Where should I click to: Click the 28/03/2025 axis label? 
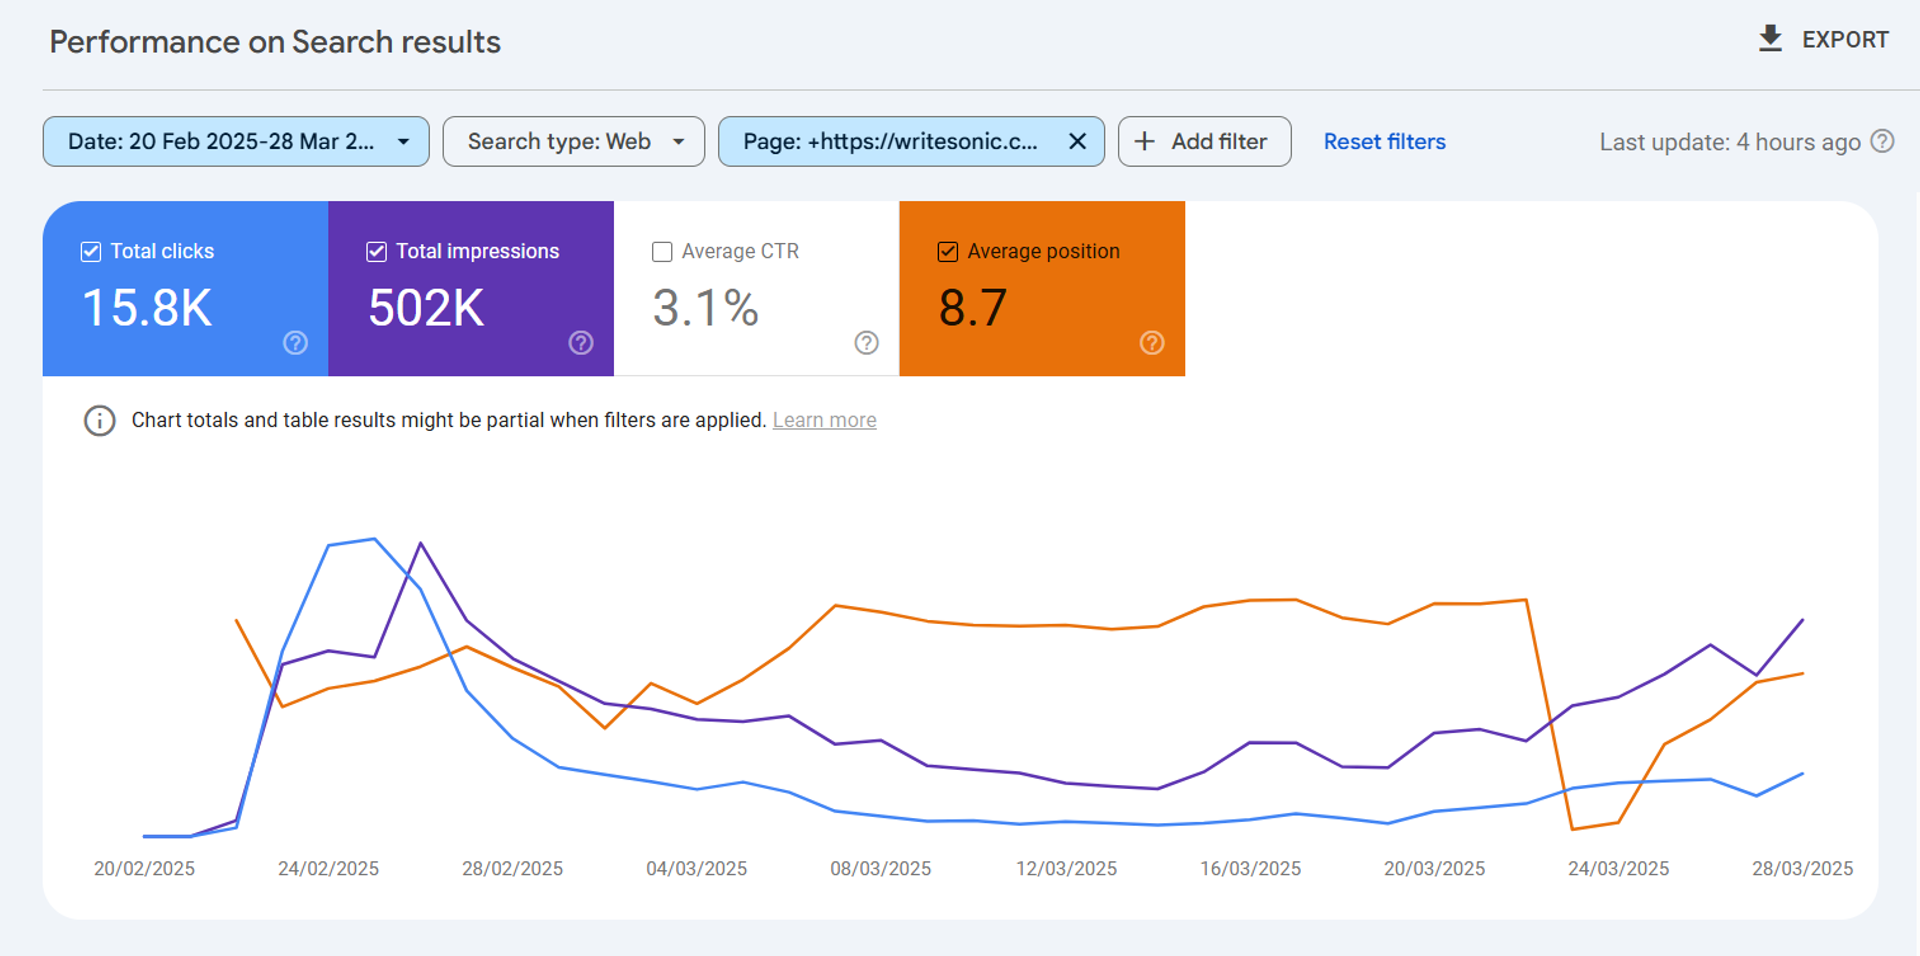pyautogui.click(x=1802, y=868)
